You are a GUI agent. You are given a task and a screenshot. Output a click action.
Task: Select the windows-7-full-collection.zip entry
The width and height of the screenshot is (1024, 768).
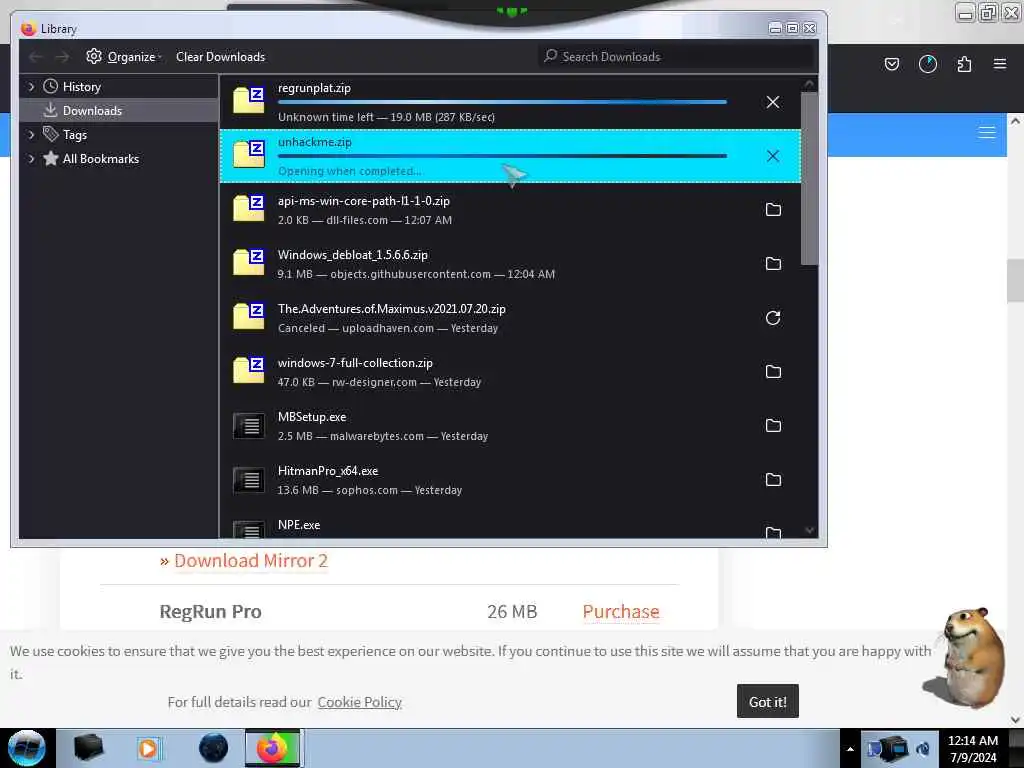pyautogui.click(x=510, y=372)
